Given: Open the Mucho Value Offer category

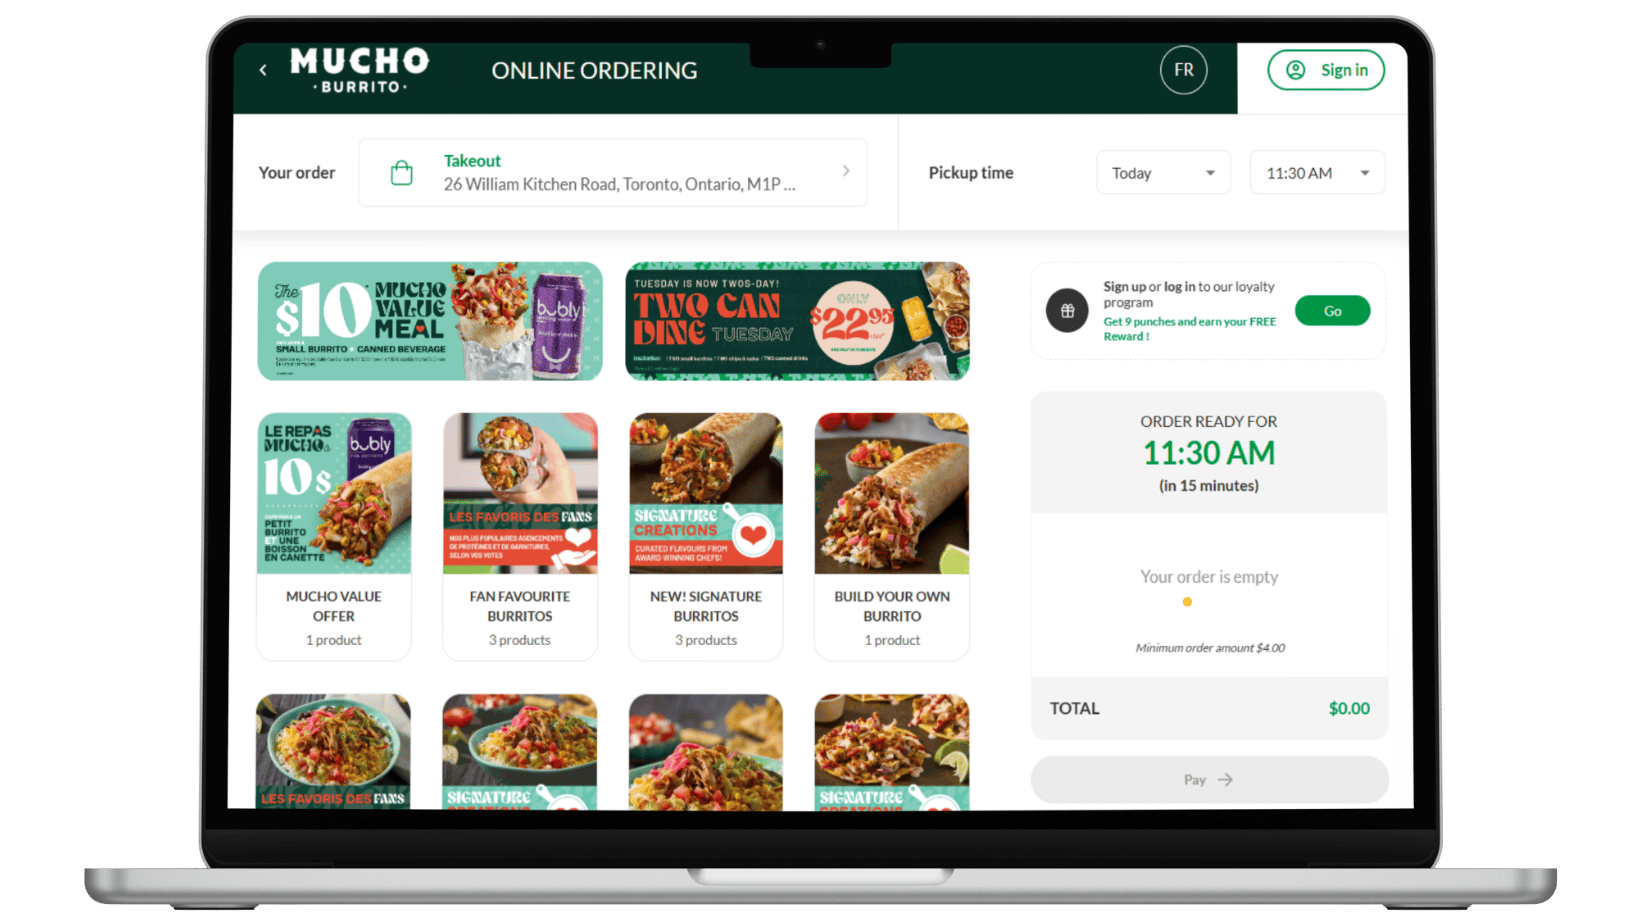Looking at the screenshot, I should click(x=334, y=536).
